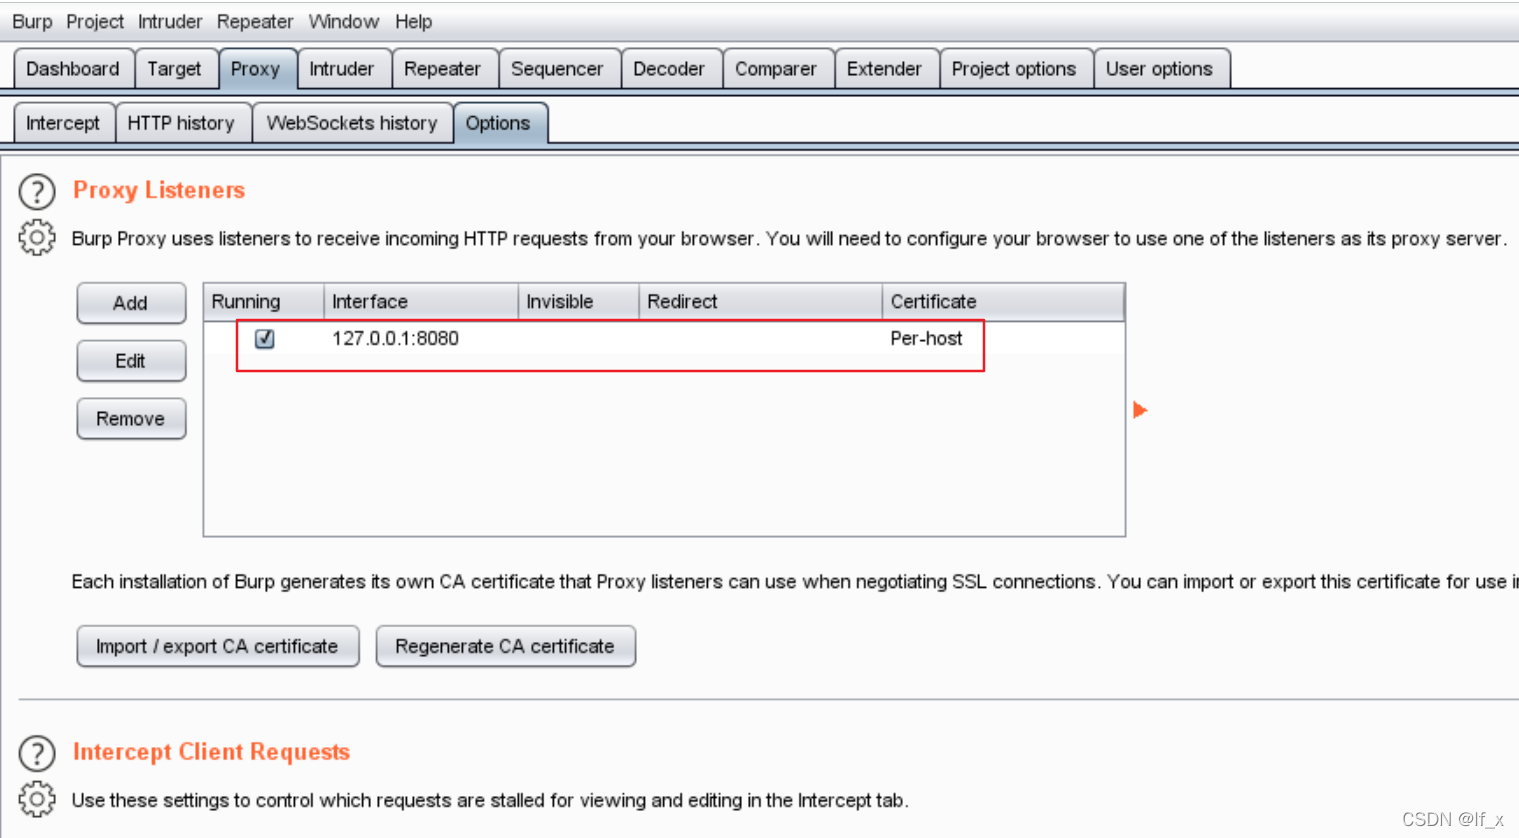Sort by the Running column header
The image size is (1519, 838).
pos(264,302)
